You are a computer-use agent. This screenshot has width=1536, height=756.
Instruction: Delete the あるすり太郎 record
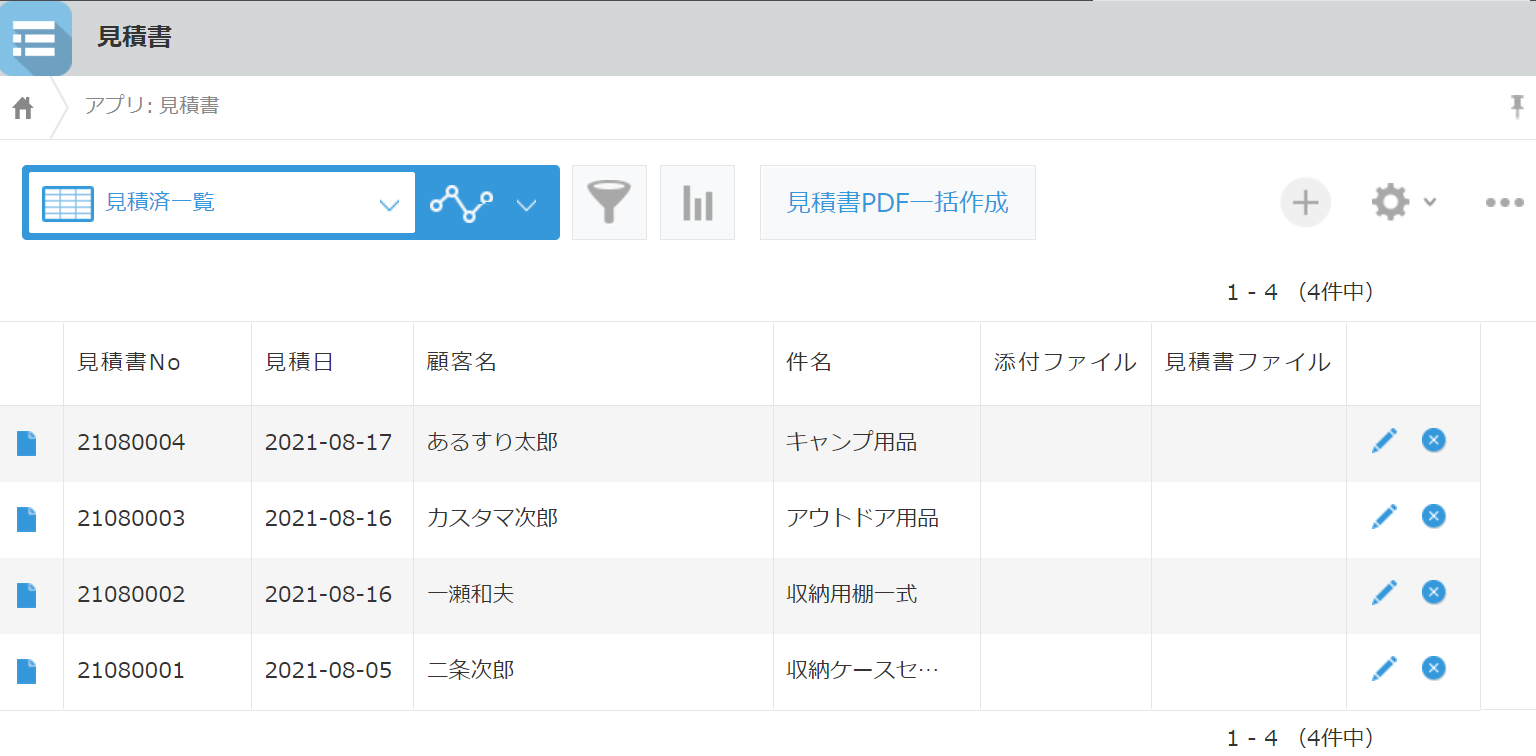pyautogui.click(x=1434, y=440)
